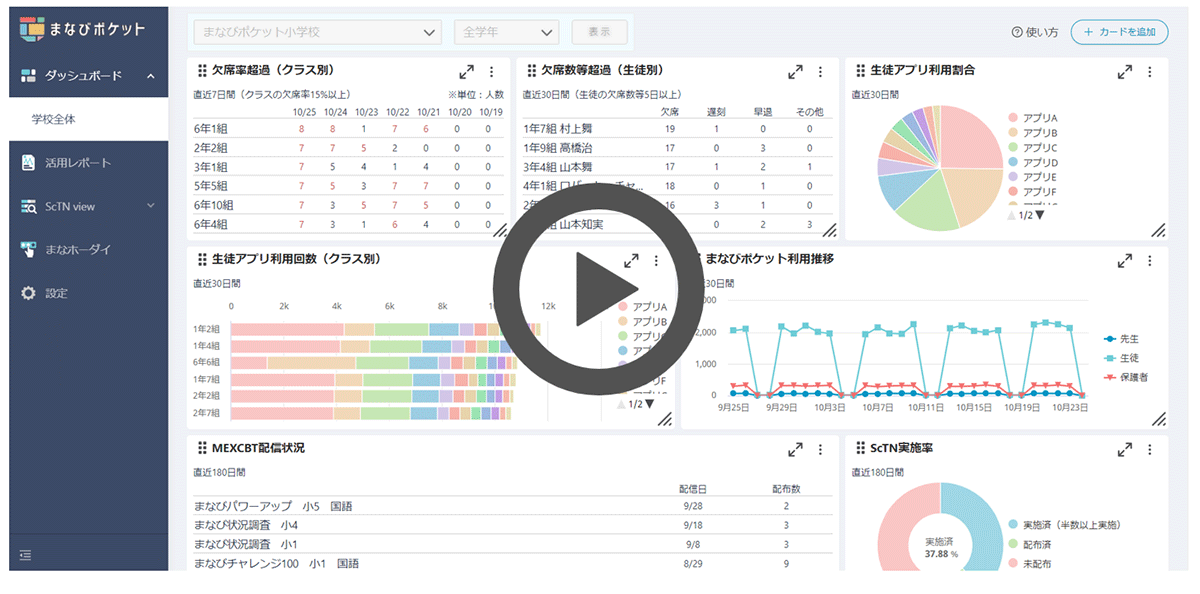The width and height of the screenshot is (1200, 594).
Task: Grab the drag handle of 生徒アプリ利用回数（クラス別）
Action: point(202,259)
